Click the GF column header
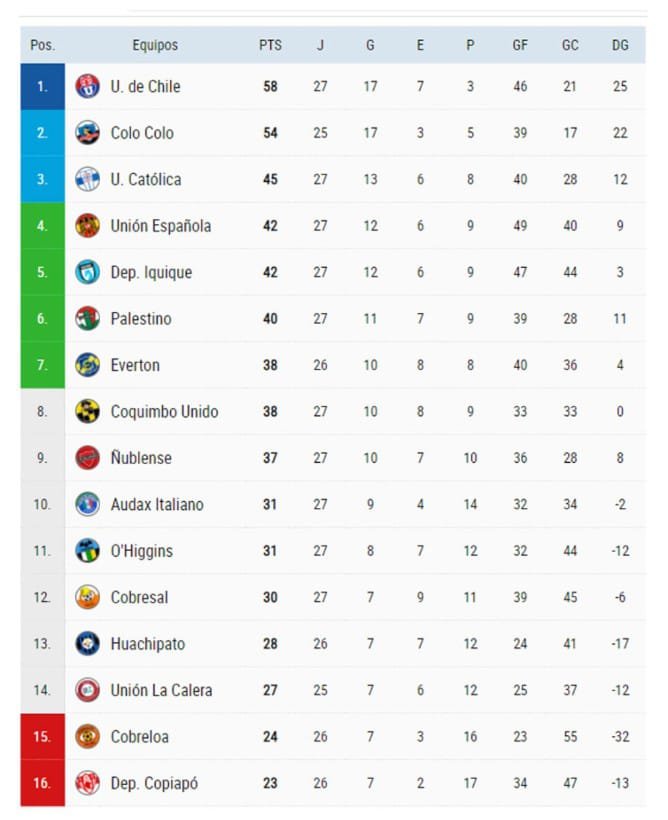The width and height of the screenshot is (668, 820). point(520,45)
